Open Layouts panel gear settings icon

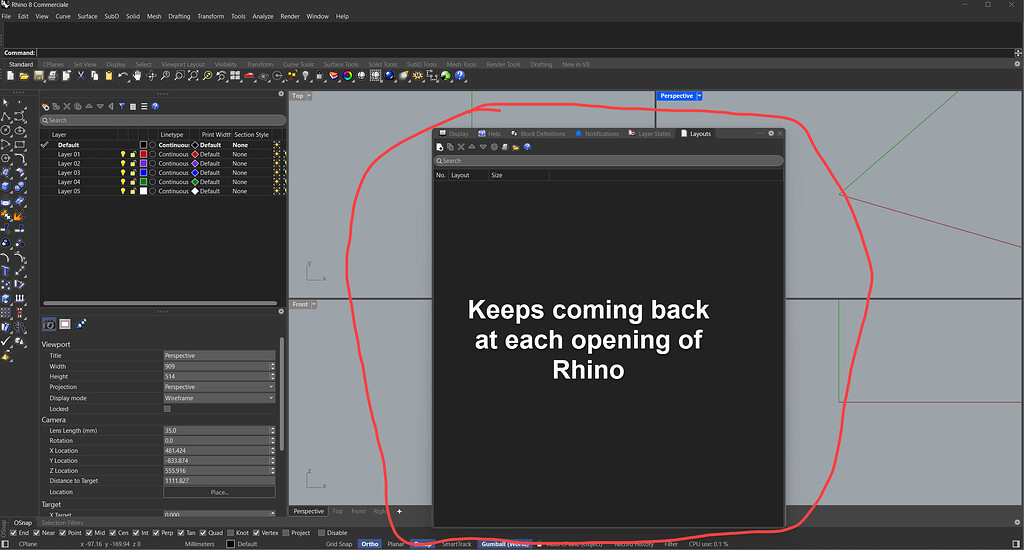pos(771,133)
